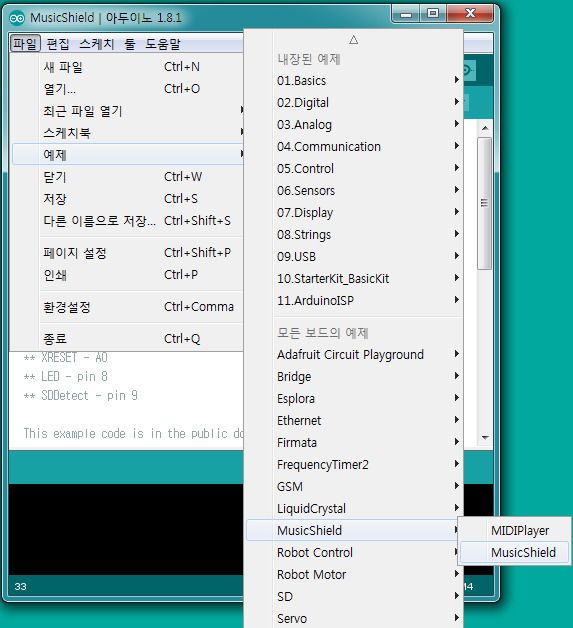This screenshot has width=573, height=628.
Task: Choose 열기... from the file menu
Action: click(x=128, y=89)
